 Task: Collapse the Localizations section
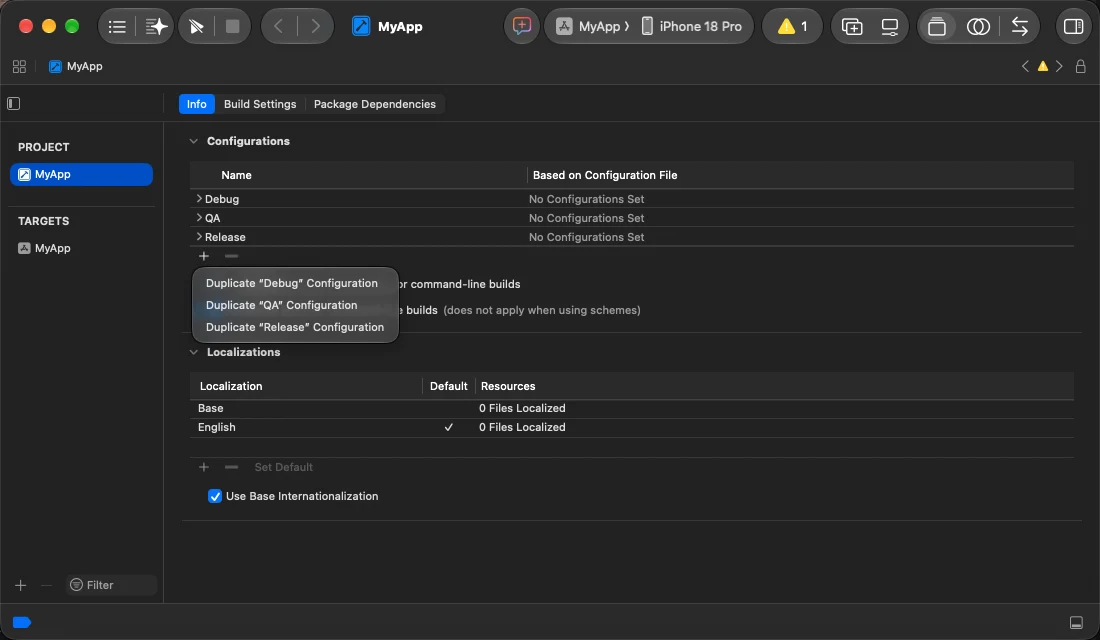click(194, 352)
